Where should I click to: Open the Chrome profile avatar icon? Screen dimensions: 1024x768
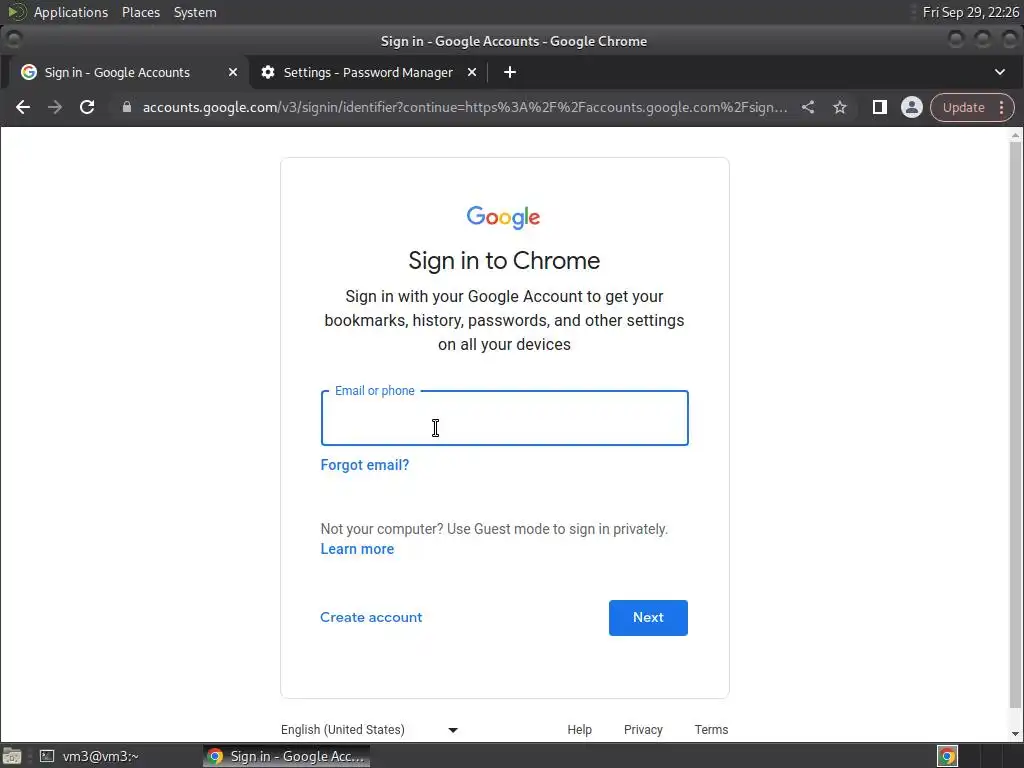tap(912, 107)
